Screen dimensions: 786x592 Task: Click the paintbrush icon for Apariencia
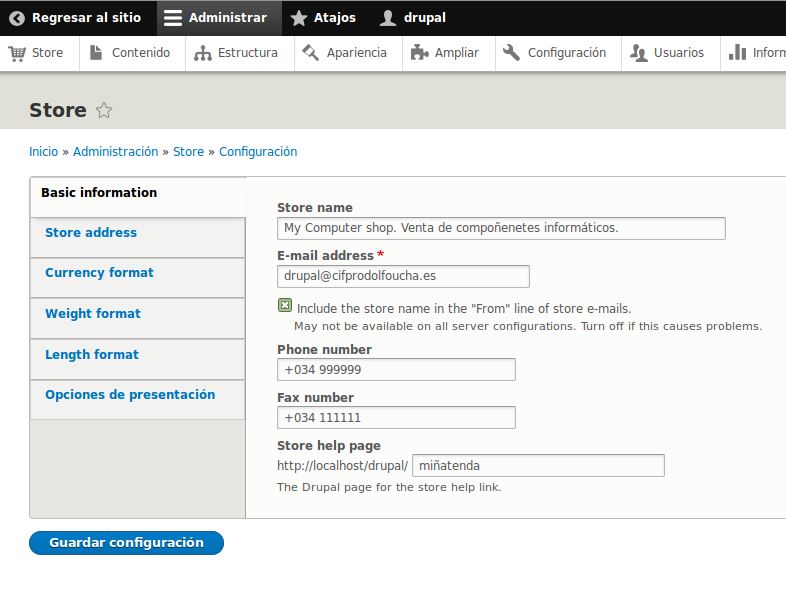coord(311,53)
